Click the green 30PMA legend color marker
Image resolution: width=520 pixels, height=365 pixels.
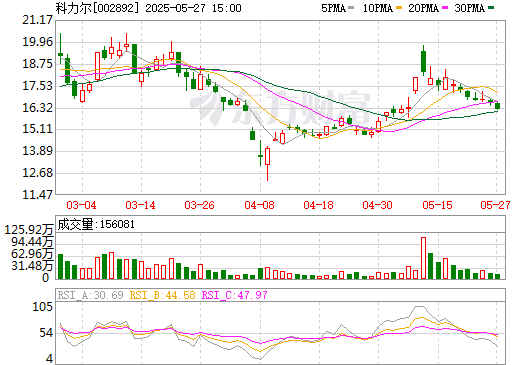tap(491, 8)
